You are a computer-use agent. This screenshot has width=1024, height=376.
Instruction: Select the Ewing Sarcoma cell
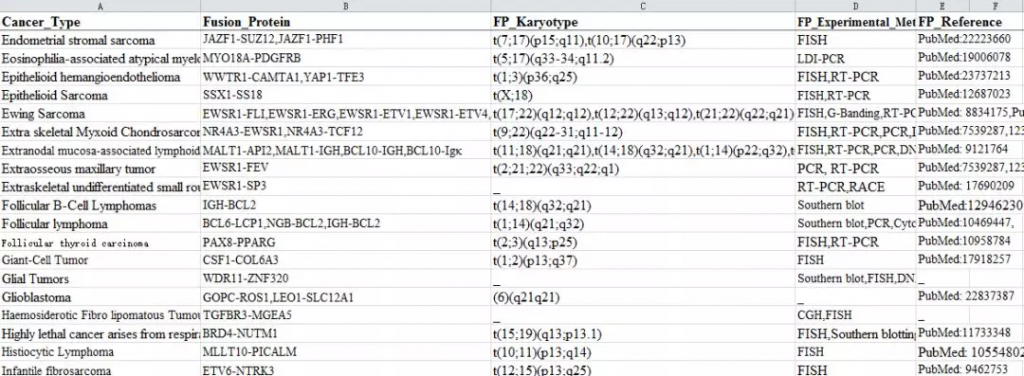[100, 114]
